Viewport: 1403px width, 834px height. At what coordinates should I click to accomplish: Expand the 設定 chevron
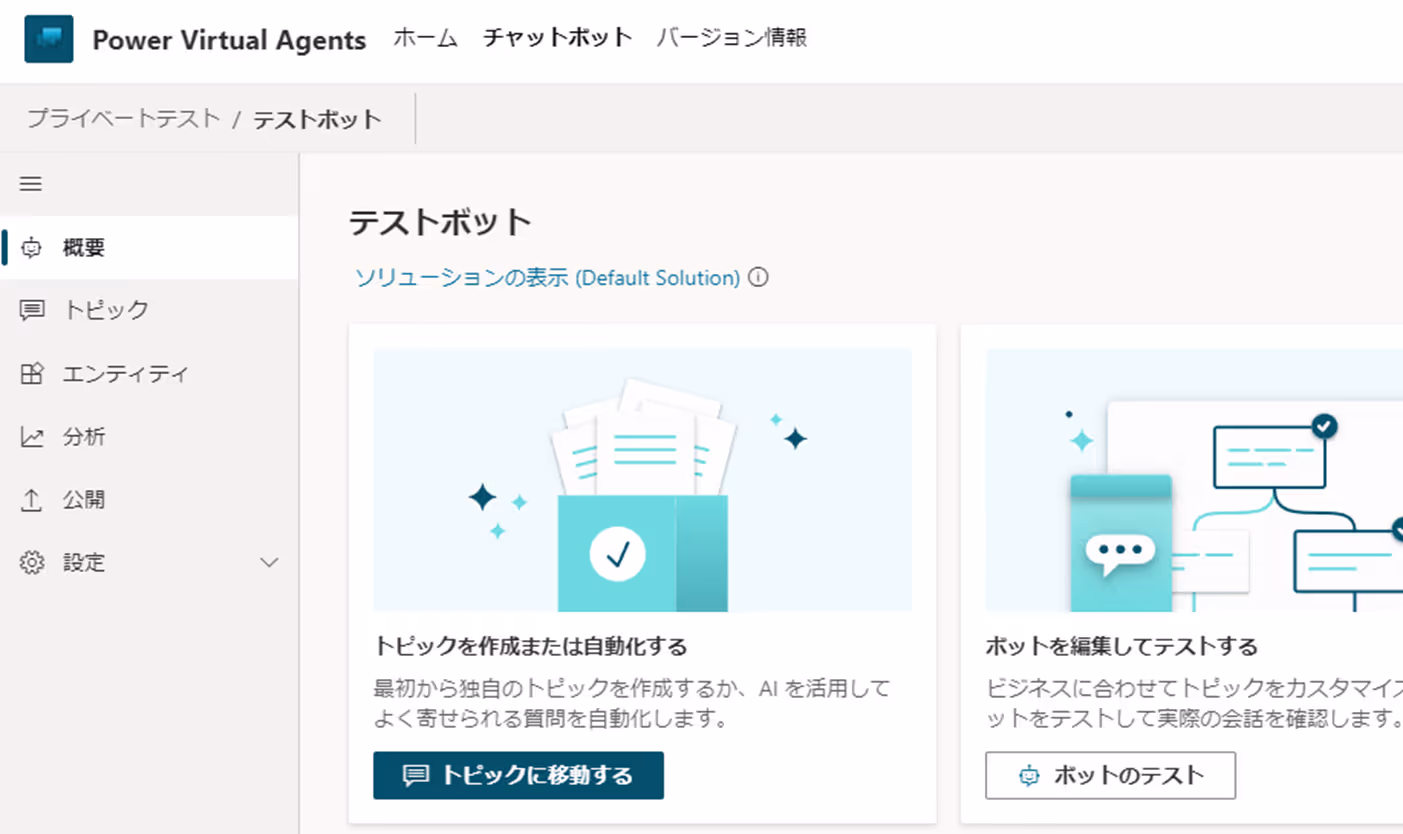point(269,563)
